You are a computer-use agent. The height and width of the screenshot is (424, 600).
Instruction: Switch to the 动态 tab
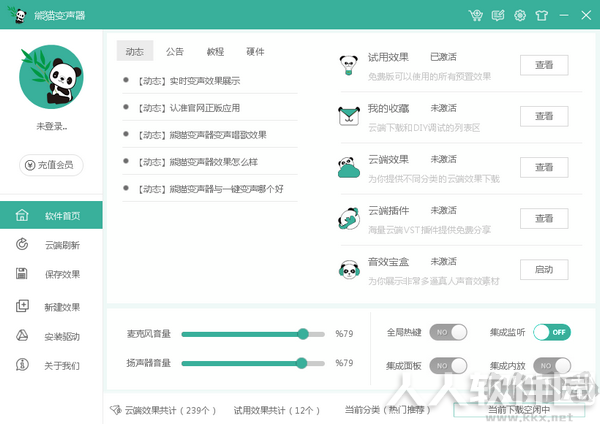(135, 51)
